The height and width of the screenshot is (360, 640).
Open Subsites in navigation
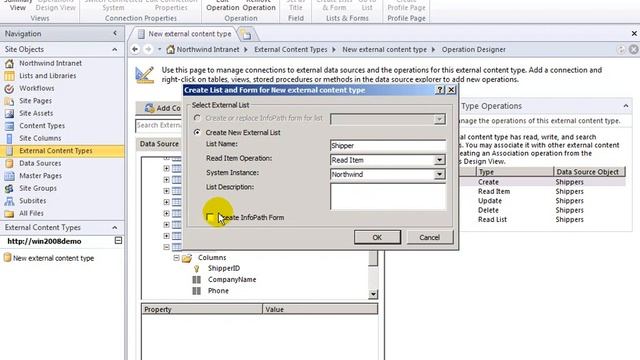click(x=32, y=201)
